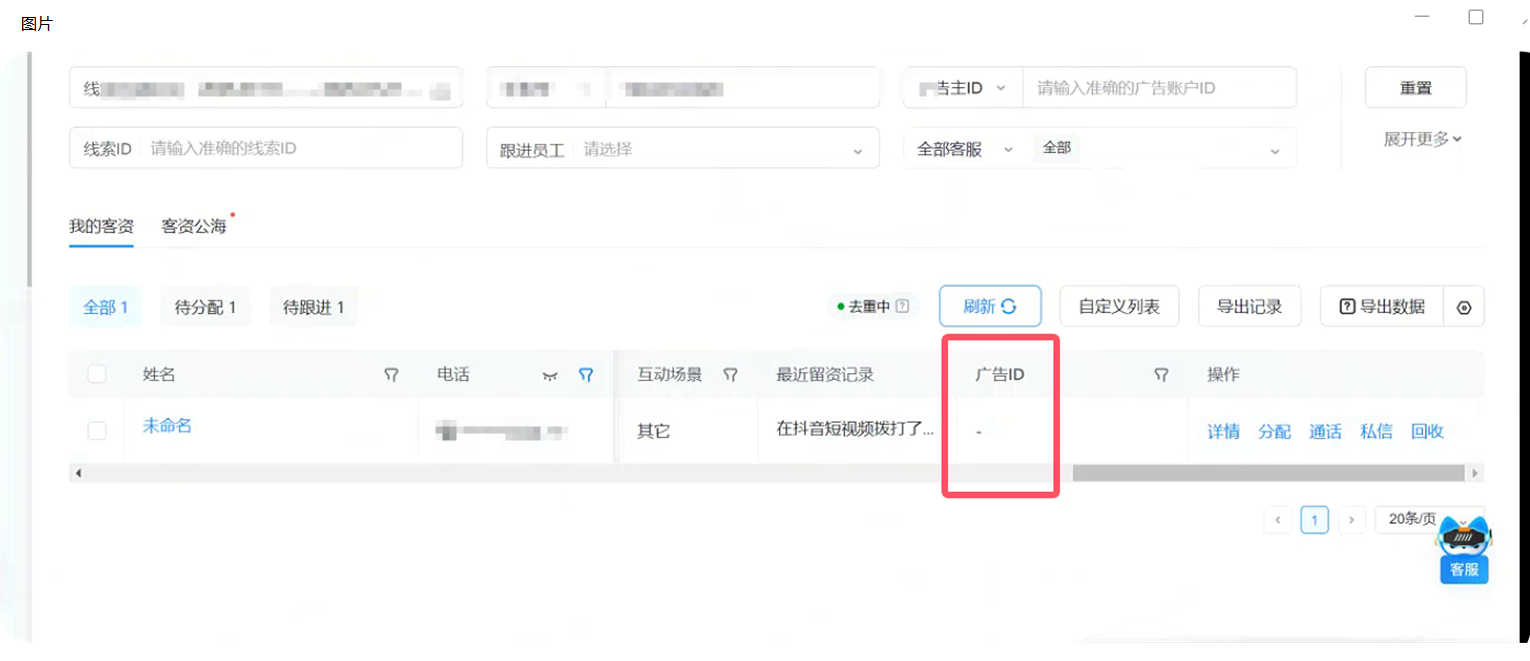Click the settings gear icon beside 导出数据
1530x661 pixels.
(1464, 308)
